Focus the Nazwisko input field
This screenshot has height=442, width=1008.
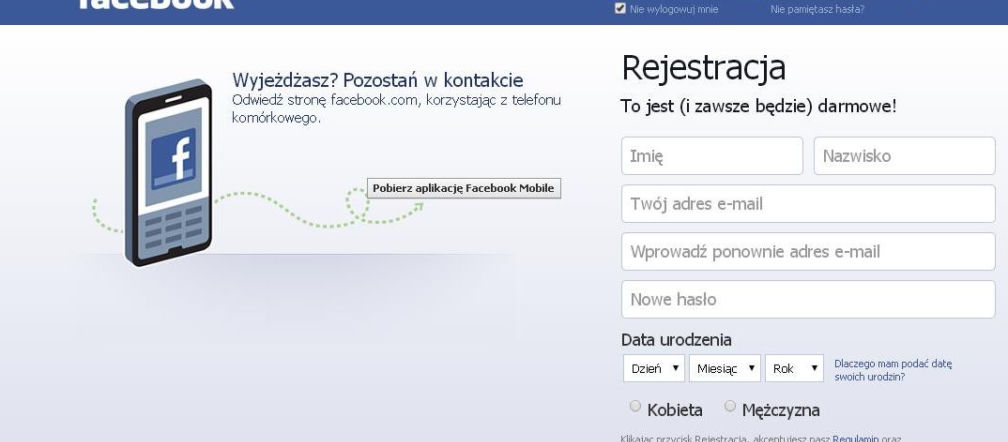click(904, 155)
